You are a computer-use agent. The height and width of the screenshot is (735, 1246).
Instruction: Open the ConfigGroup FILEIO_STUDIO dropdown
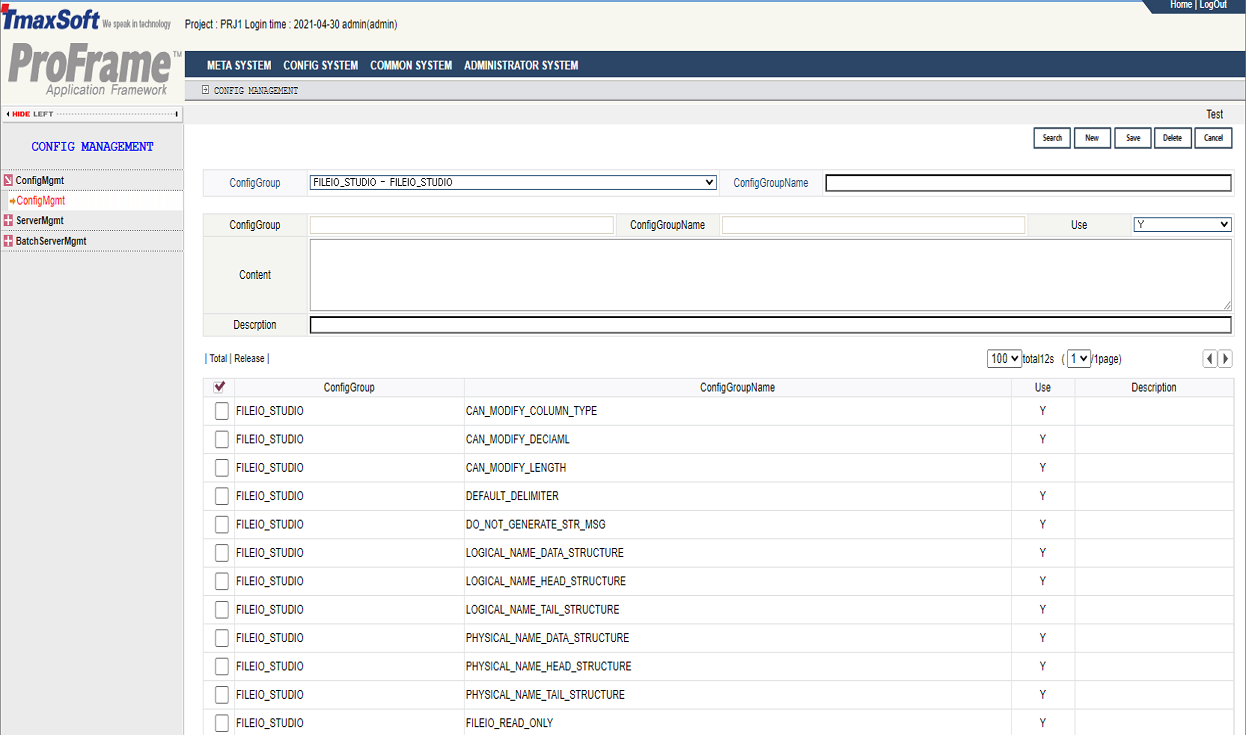point(513,183)
